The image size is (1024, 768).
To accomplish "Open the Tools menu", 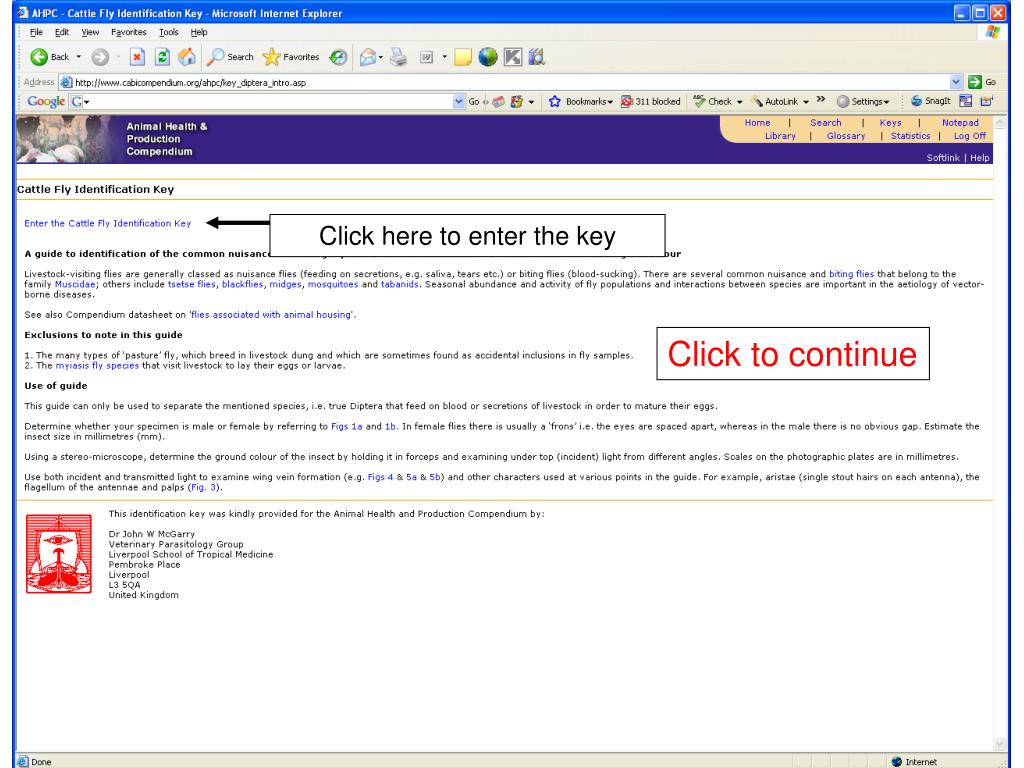I will [x=168, y=32].
